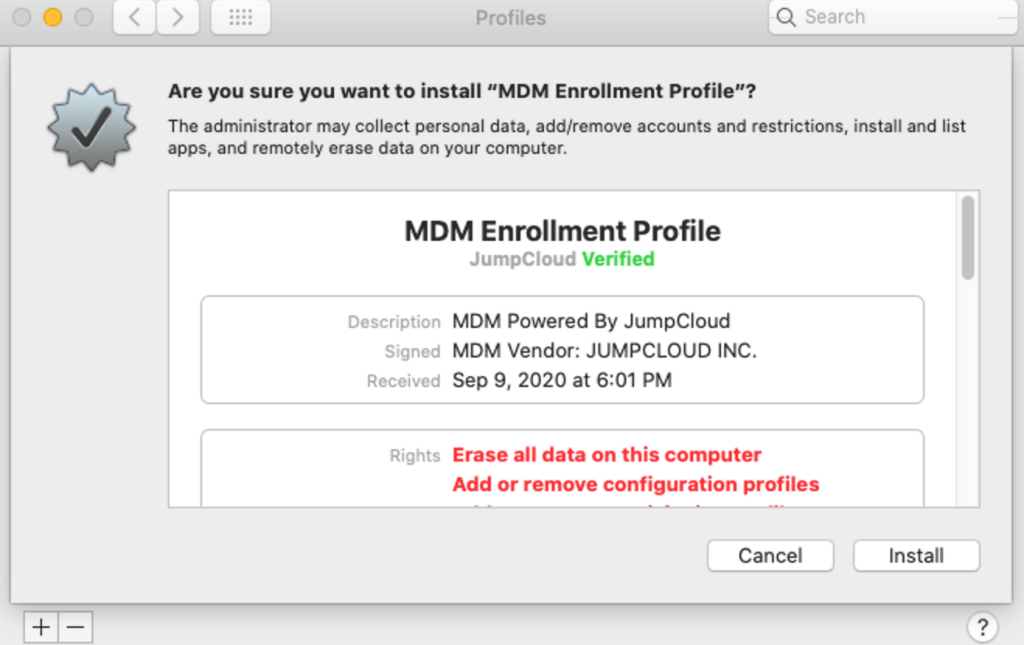The height and width of the screenshot is (645, 1024).
Task: Click the green Verified status text
Action: click(x=618, y=259)
